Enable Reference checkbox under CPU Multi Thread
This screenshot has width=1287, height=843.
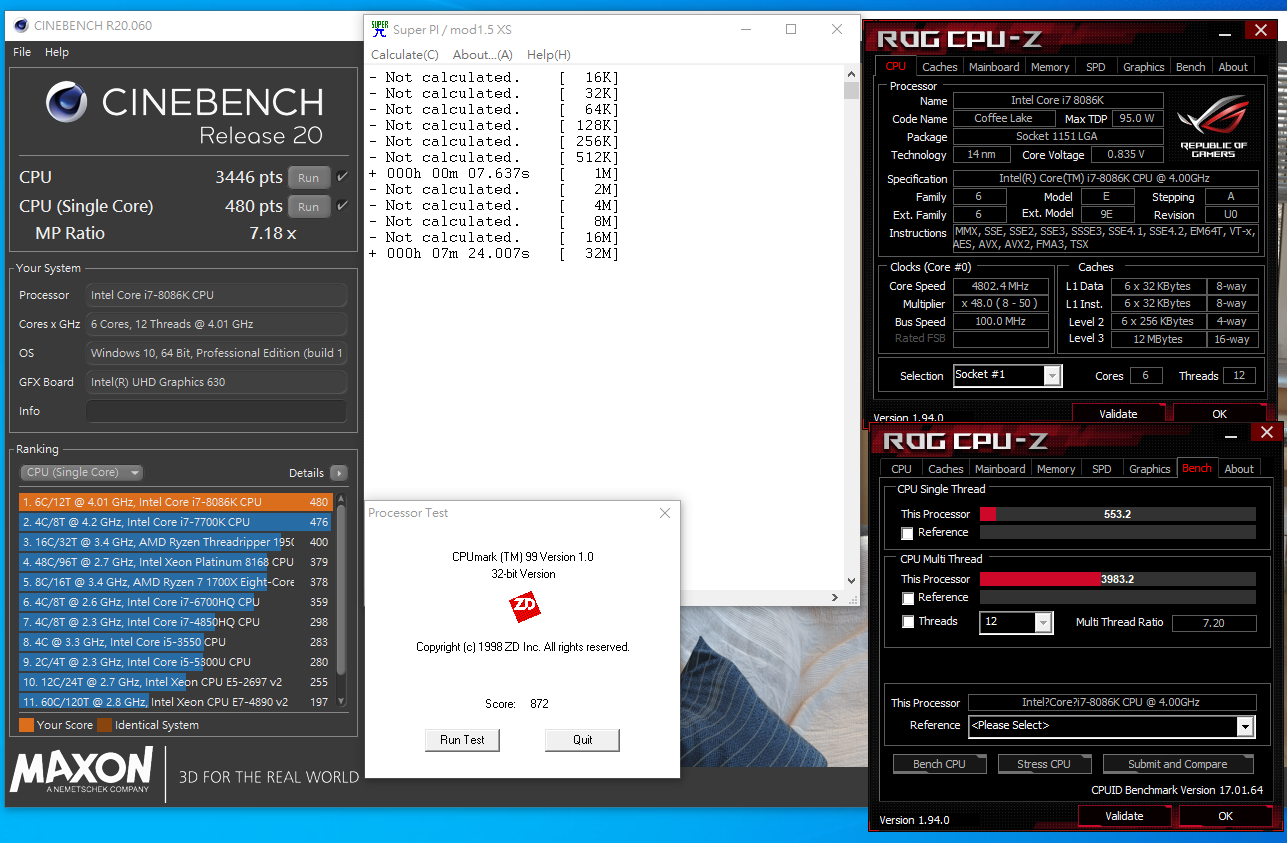click(907, 598)
